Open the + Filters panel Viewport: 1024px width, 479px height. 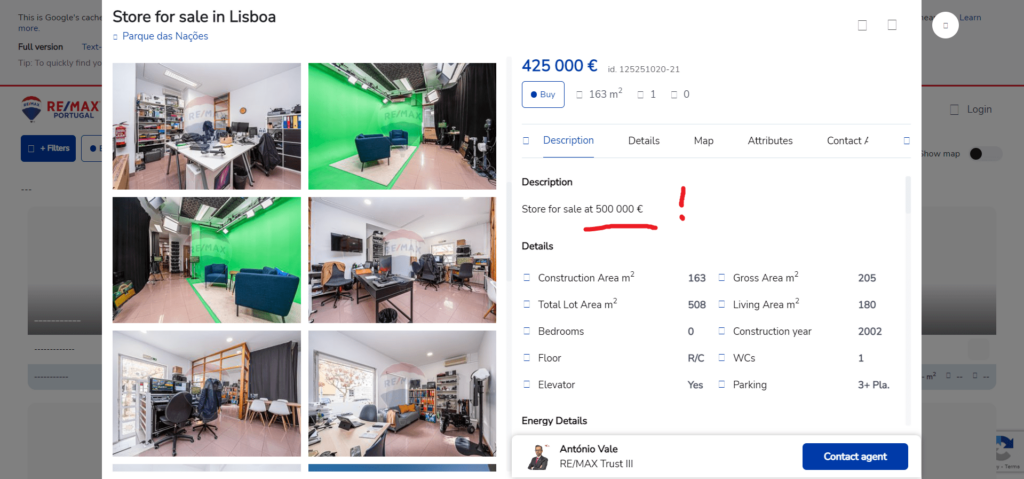click(48, 149)
